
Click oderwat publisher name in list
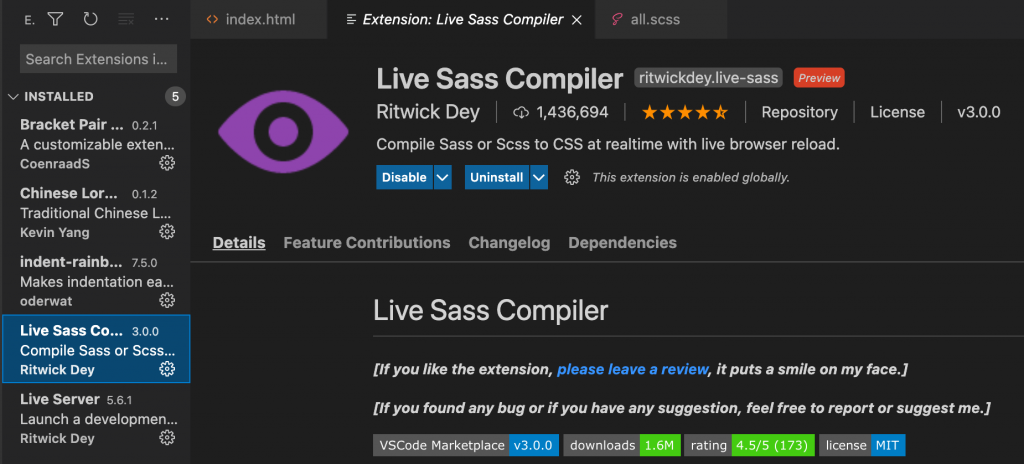tap(46, 301)
